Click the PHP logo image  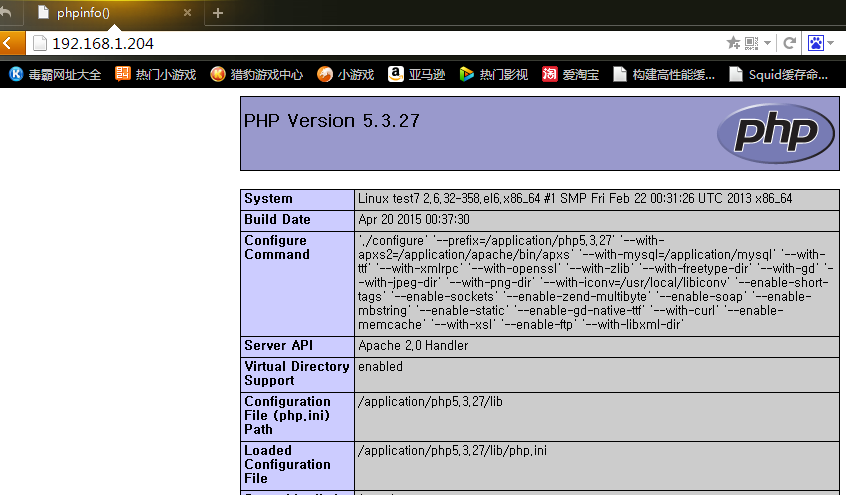click(x=775, y=134)
